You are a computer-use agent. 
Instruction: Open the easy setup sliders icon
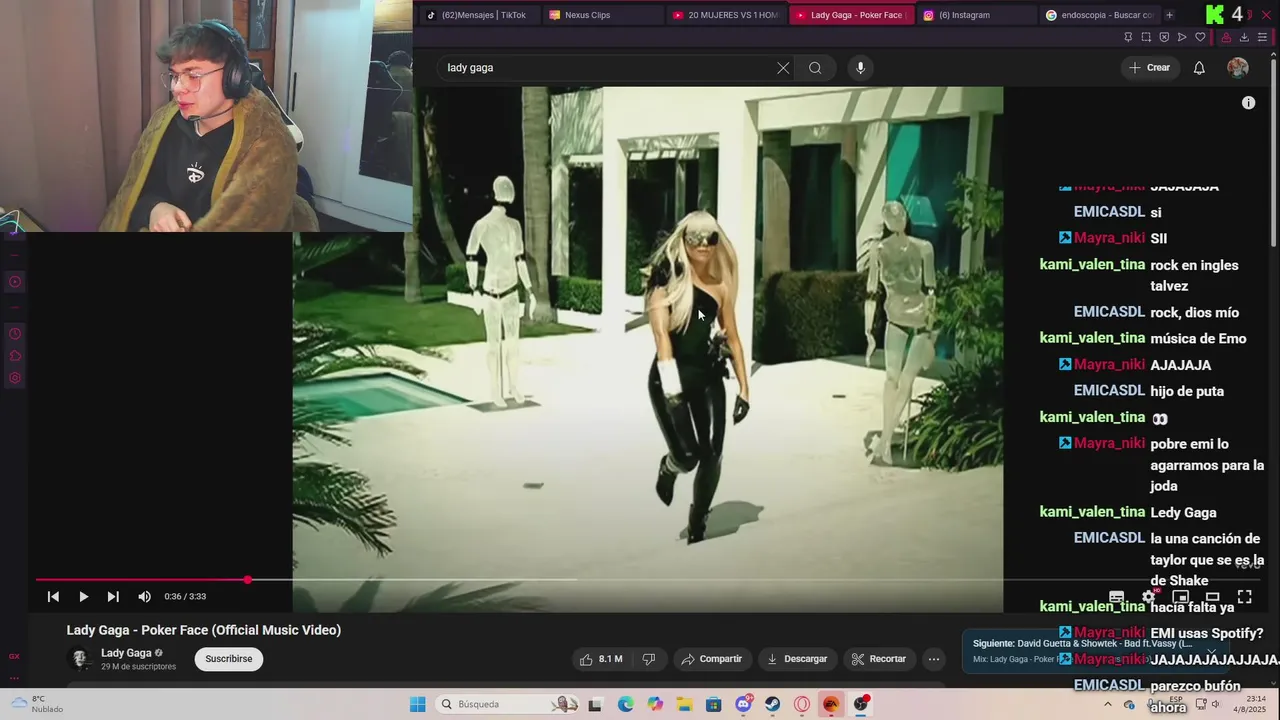pyautogui.click(x=1262, y=37)
